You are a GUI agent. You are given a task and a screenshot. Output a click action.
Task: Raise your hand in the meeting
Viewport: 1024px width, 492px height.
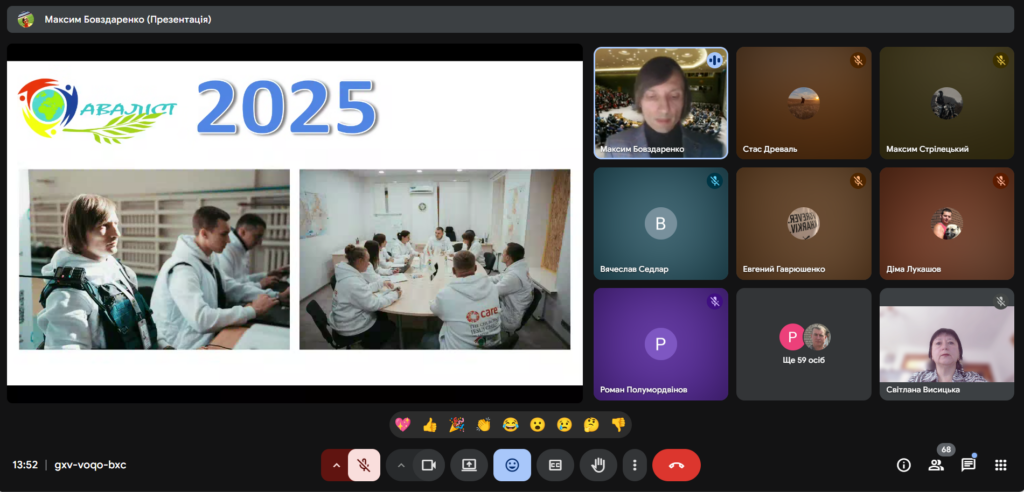coord(598,465)
